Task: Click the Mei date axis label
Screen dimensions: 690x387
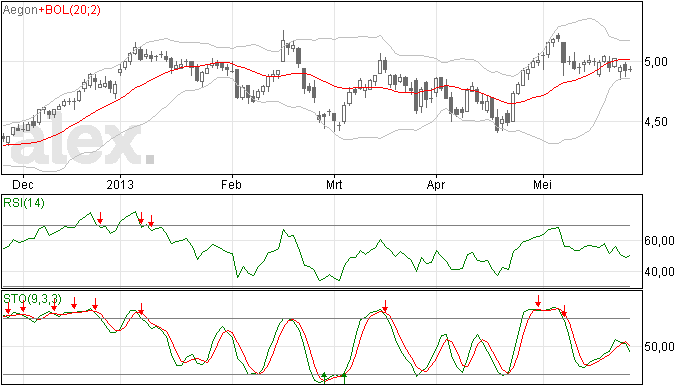Action: tap(543, 184)
